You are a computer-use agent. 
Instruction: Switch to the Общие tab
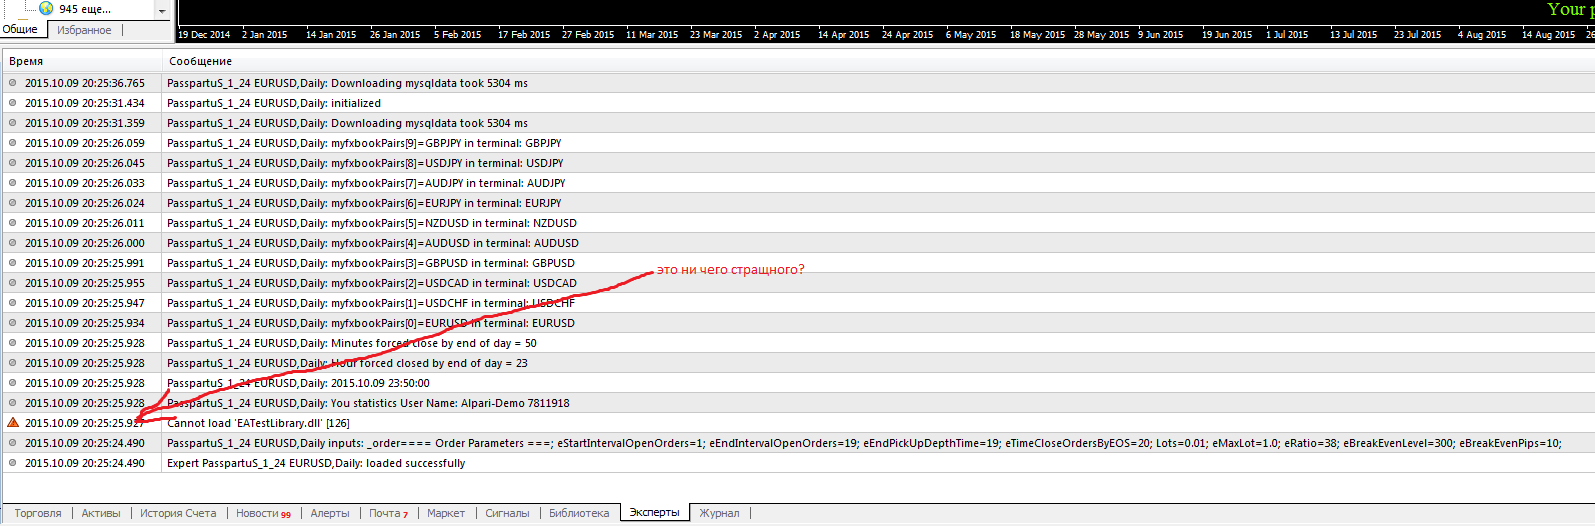[x=20, y=29]
